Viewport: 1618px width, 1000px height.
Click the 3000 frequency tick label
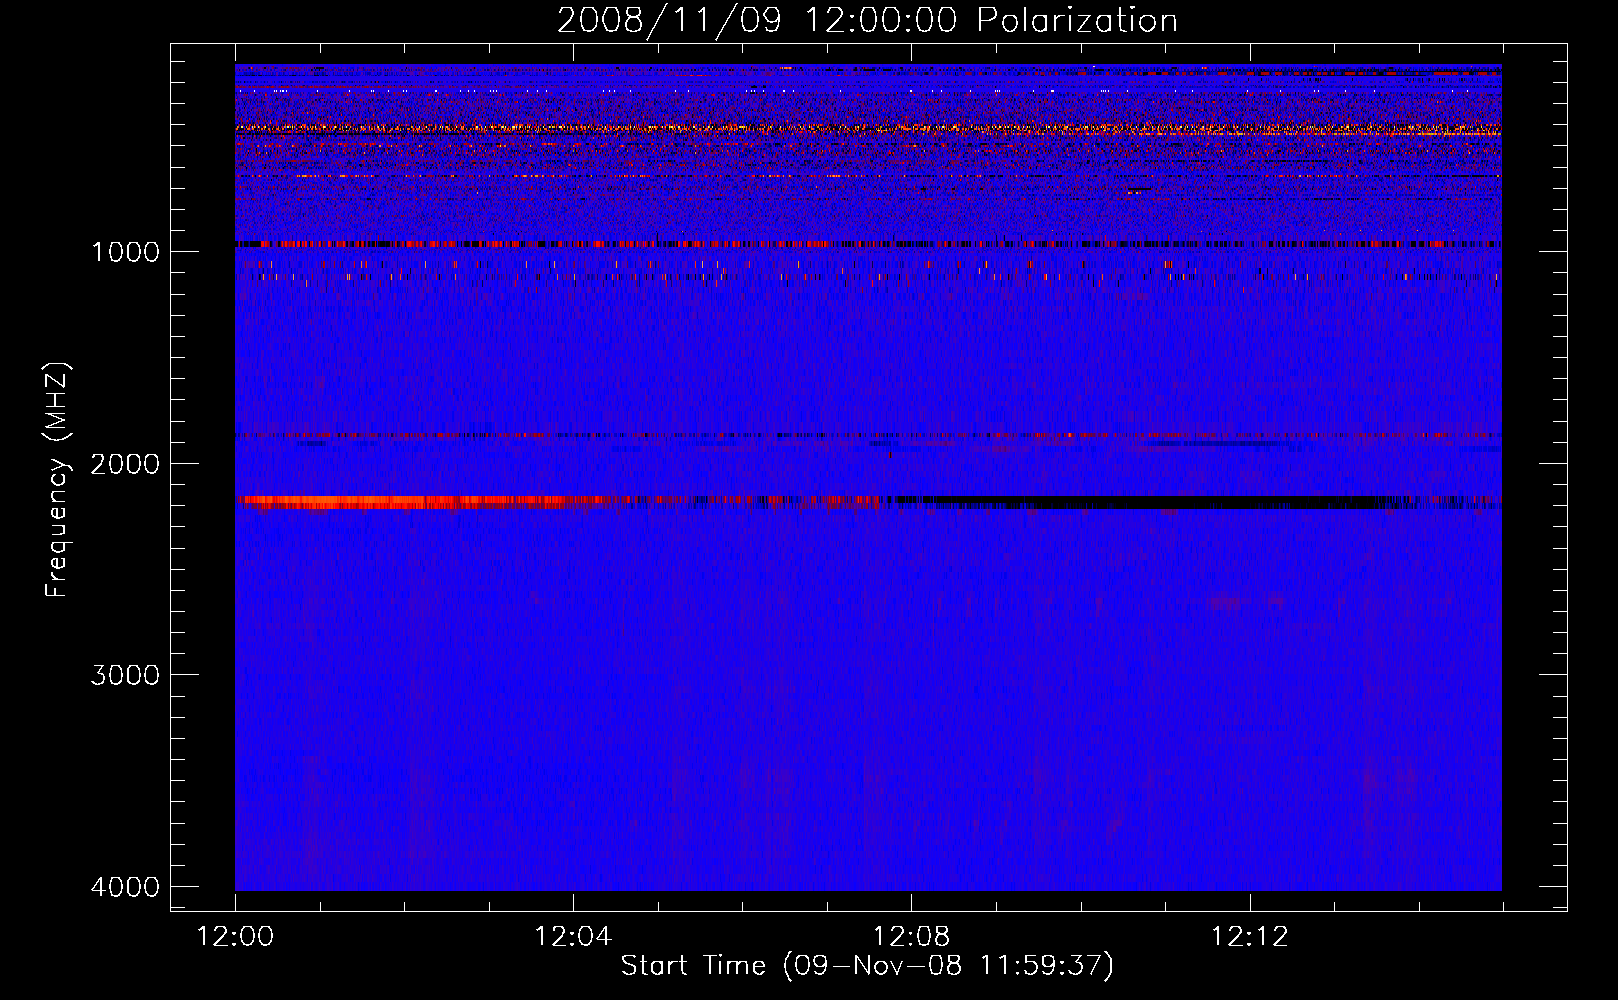pyautogui.click(x=125, y=675)
